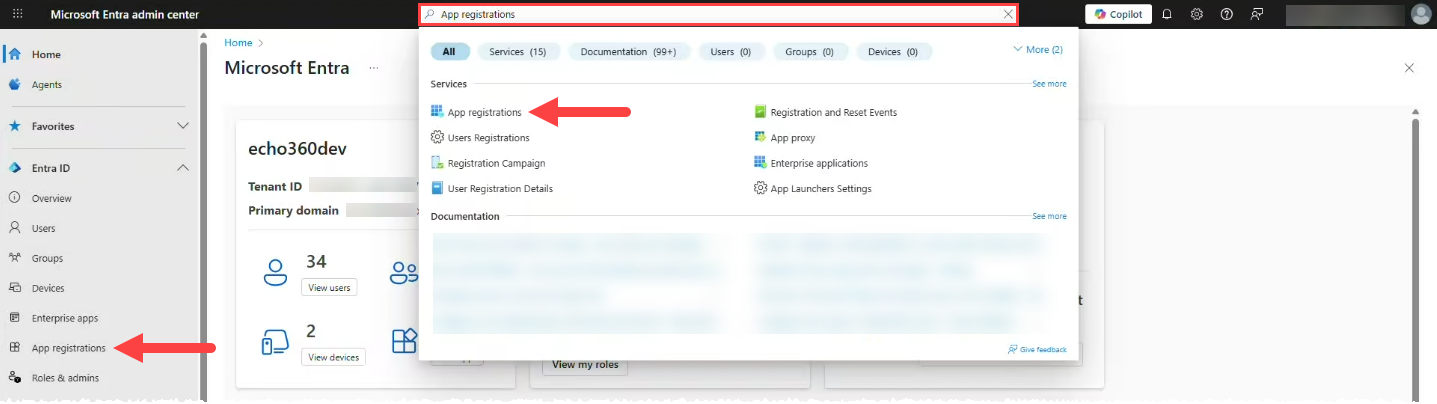Click the App registrations result icon
The height and width of the screenshot is (404, 1437).
437,112
